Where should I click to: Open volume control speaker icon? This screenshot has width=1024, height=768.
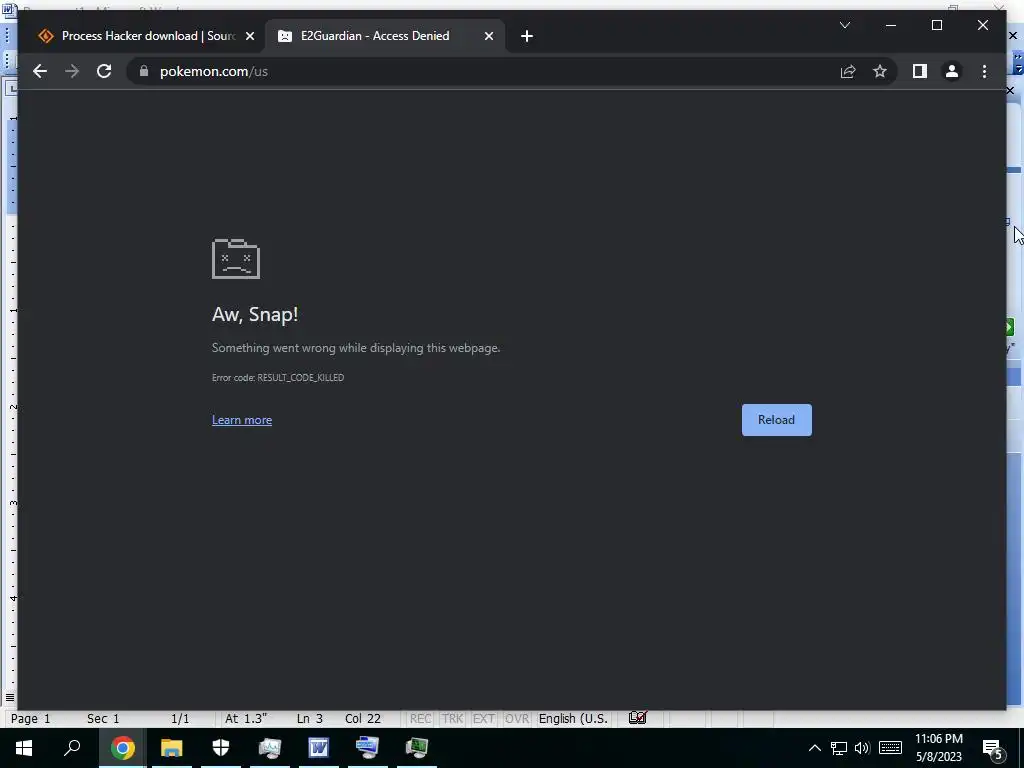click(862, 748)
